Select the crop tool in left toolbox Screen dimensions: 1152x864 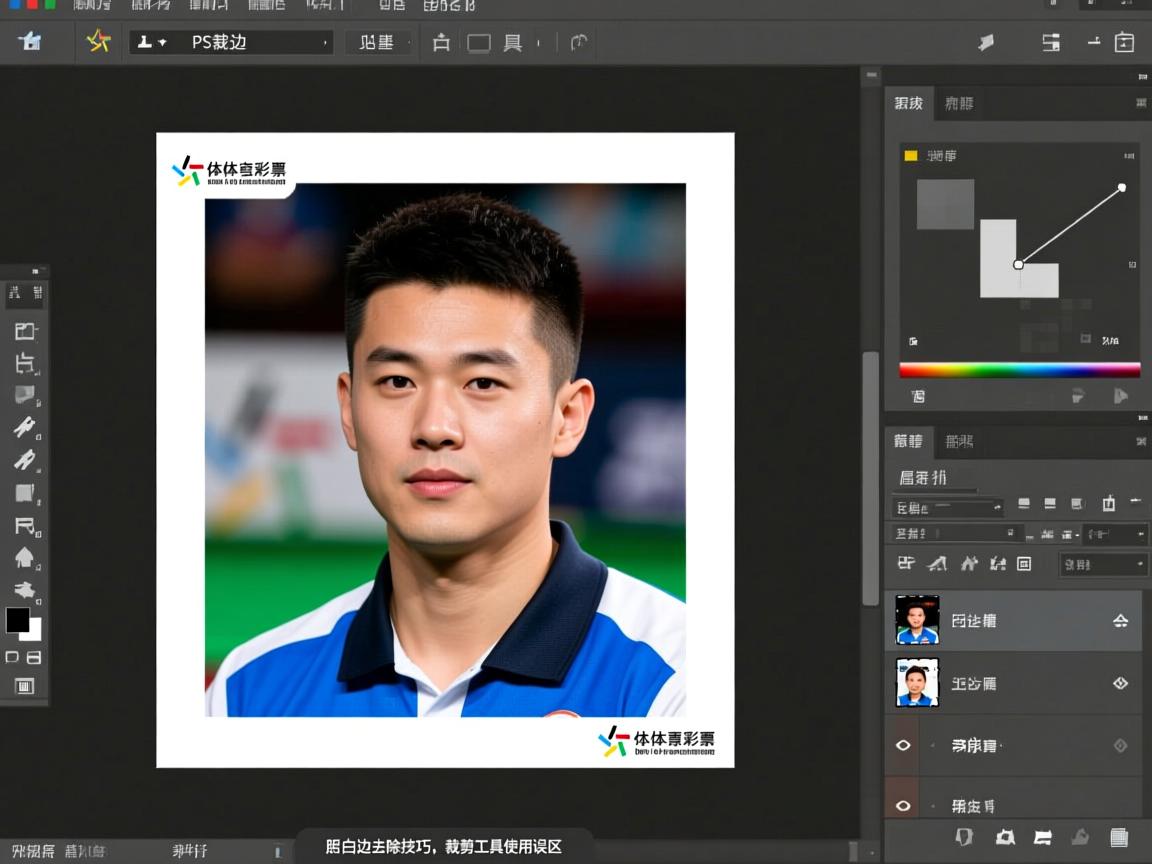(25, 363)
